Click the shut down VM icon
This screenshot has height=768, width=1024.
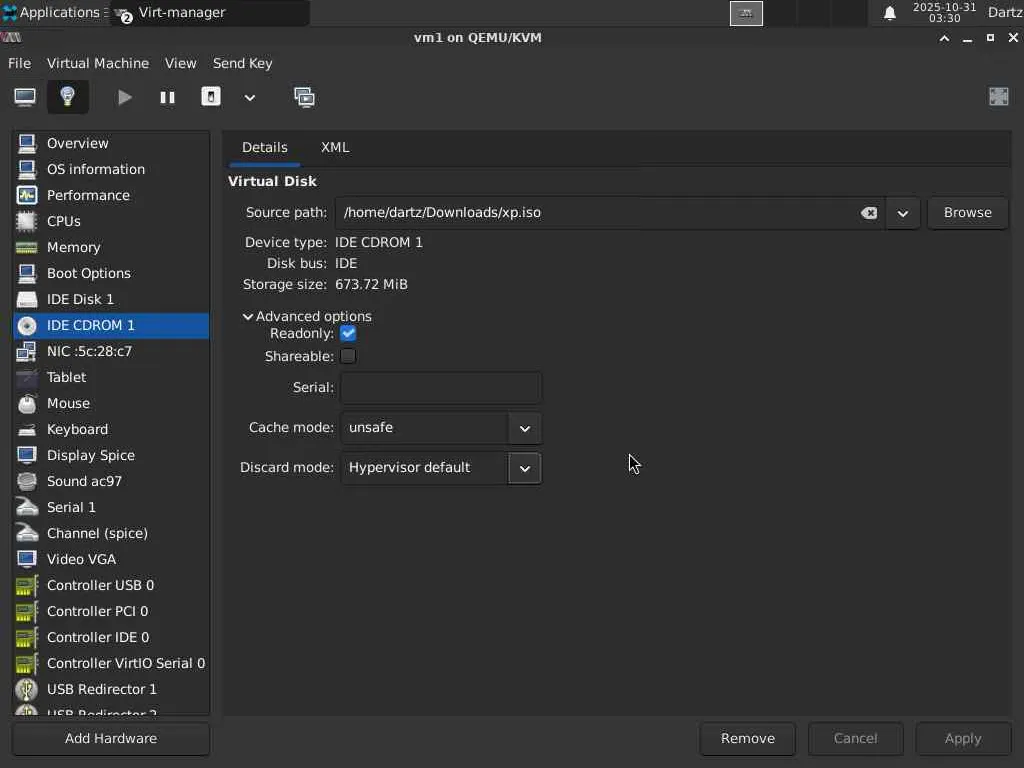[211, 97]
